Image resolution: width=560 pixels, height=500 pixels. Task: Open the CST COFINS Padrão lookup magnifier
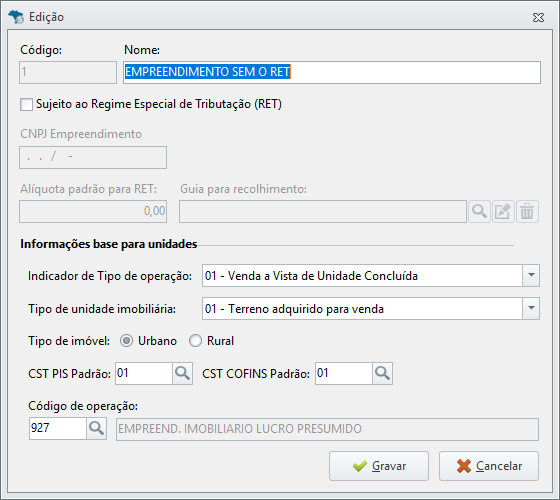tap(382, 374)
